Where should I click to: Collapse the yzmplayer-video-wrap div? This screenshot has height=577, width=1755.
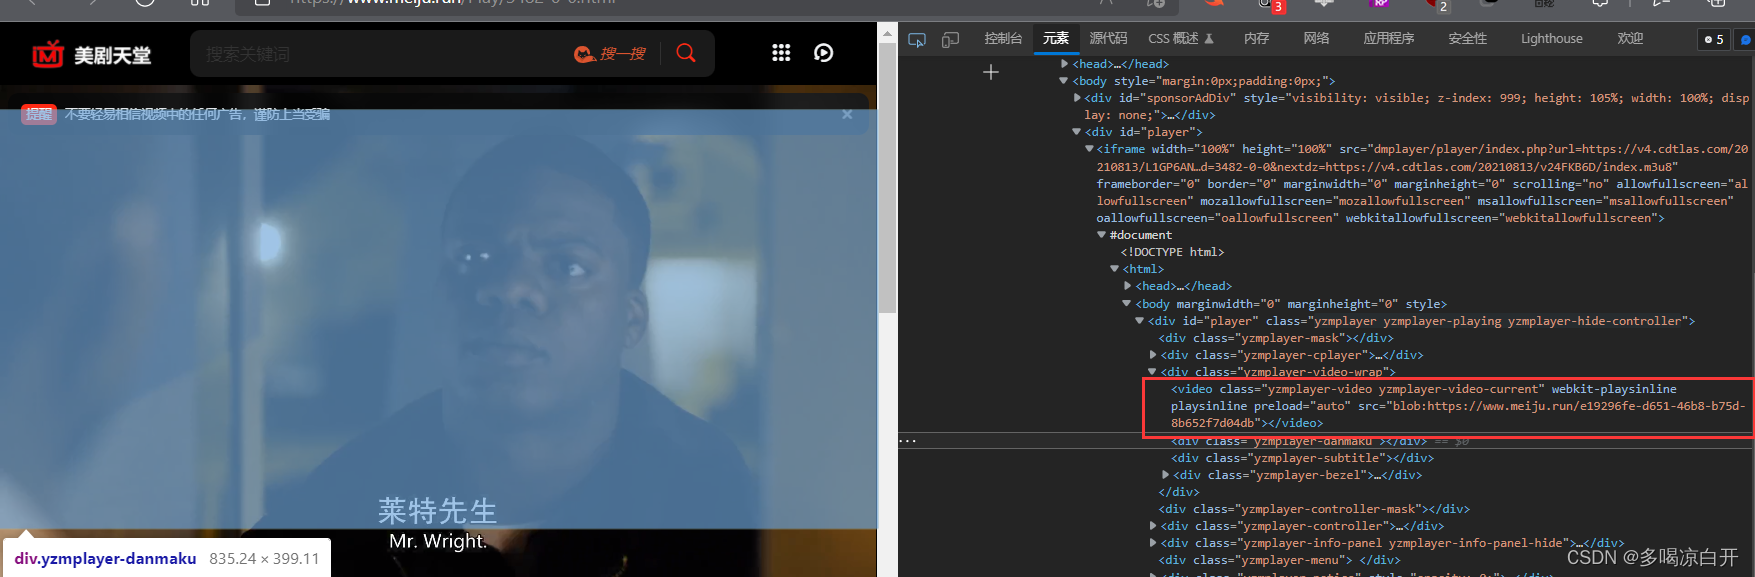[x=1152, y=372]
